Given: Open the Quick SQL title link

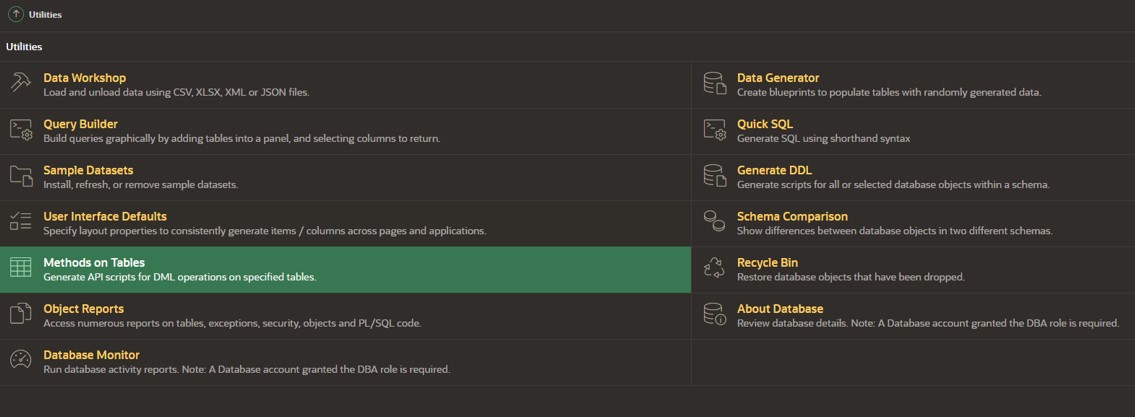Looking at the screenshot, I should [764, 124].
